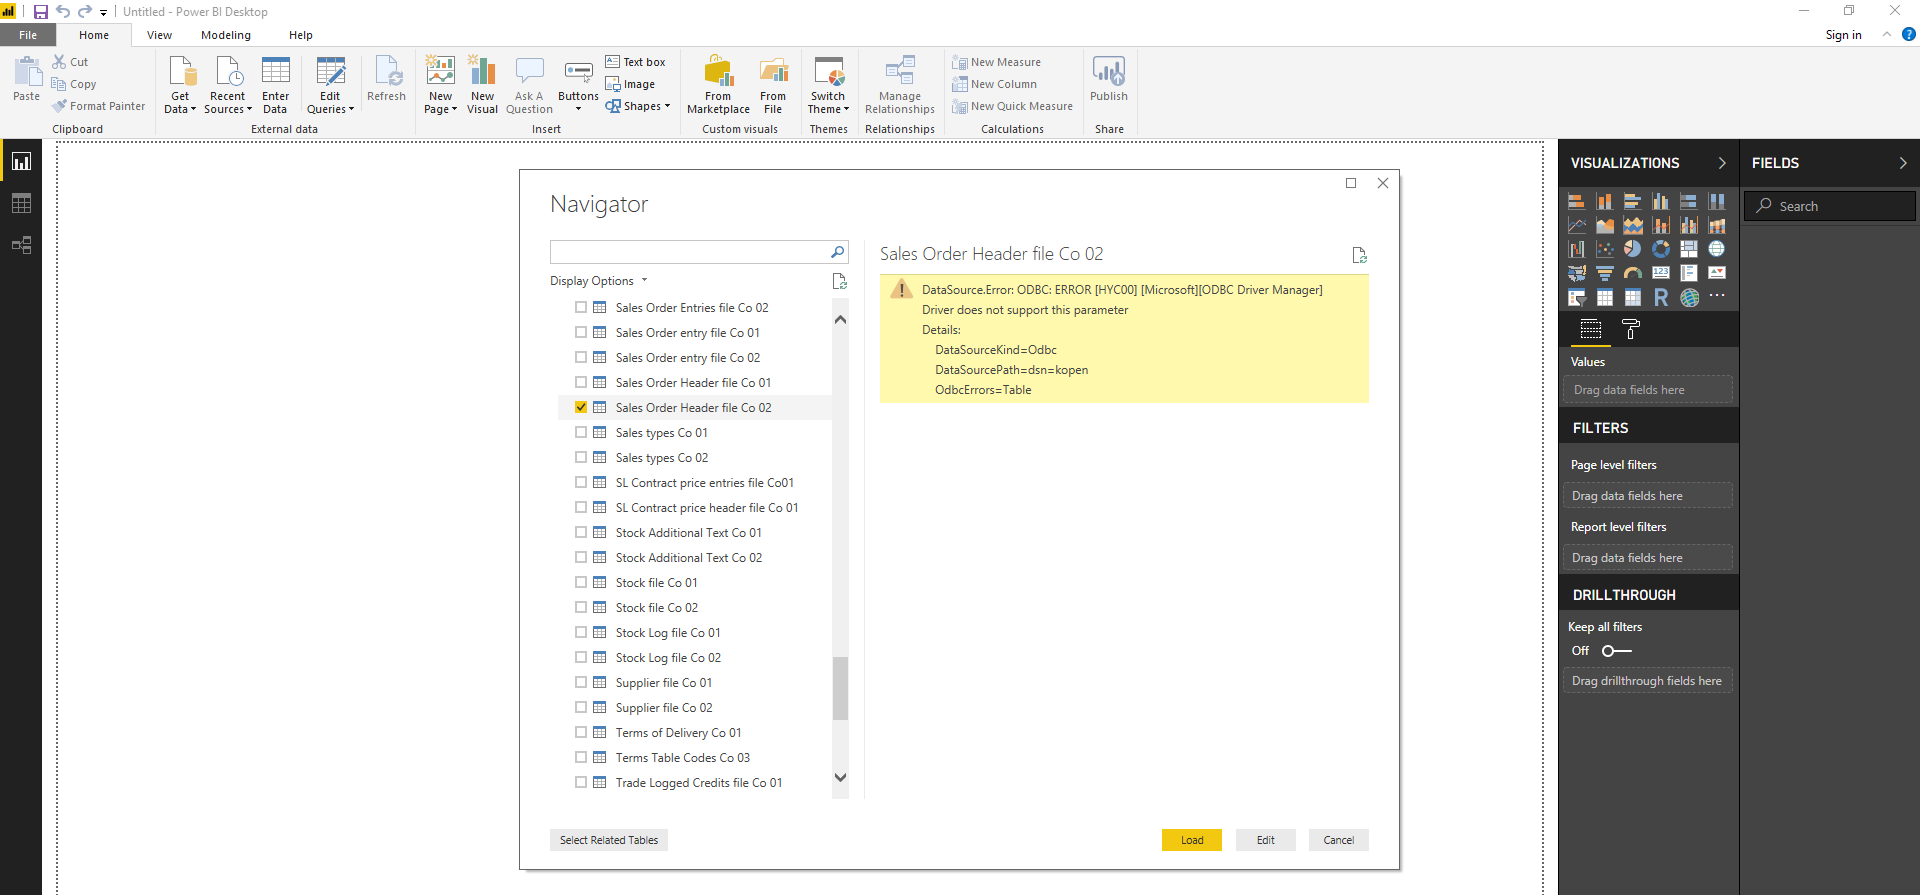
Task: Click the Sign in link
Action: pos(1843,35)
